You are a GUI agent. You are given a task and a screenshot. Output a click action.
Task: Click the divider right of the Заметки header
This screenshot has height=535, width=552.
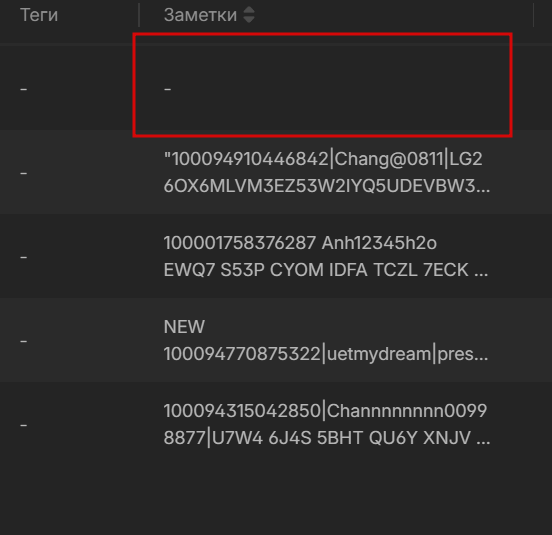pyautogui.click(x=534, y=15)
